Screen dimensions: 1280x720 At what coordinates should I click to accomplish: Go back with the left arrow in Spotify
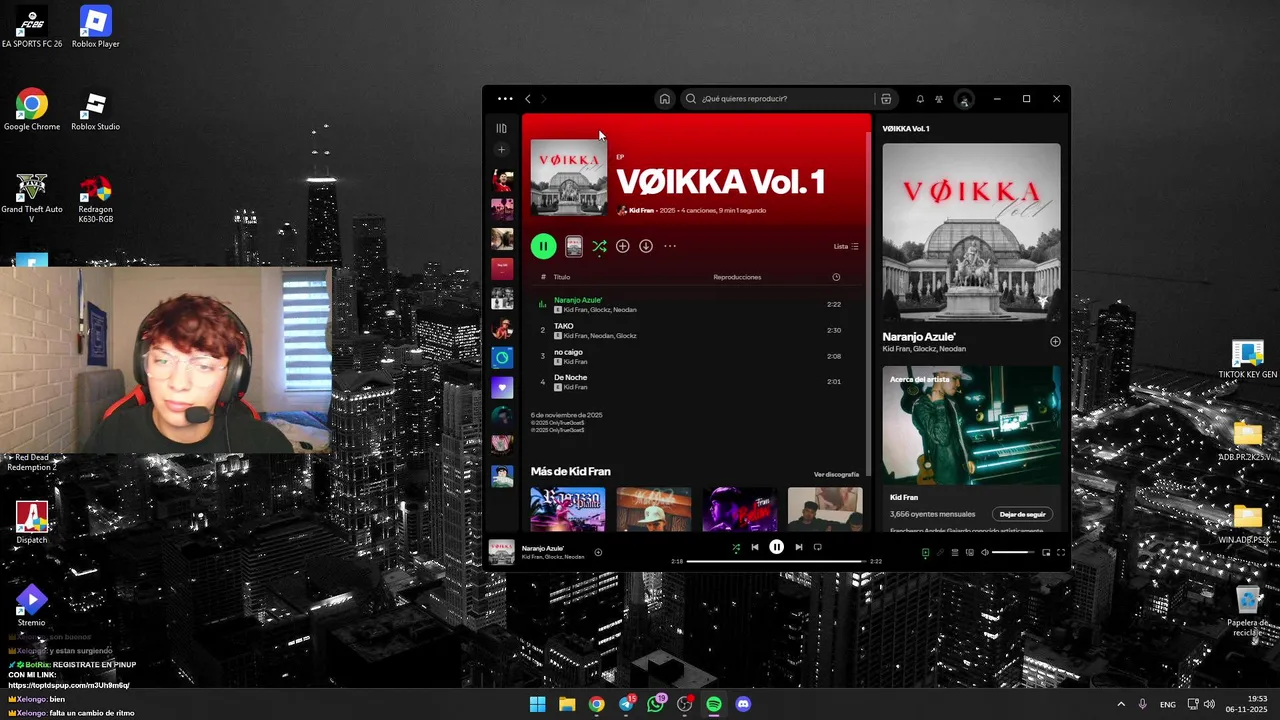tap(528, 99)
